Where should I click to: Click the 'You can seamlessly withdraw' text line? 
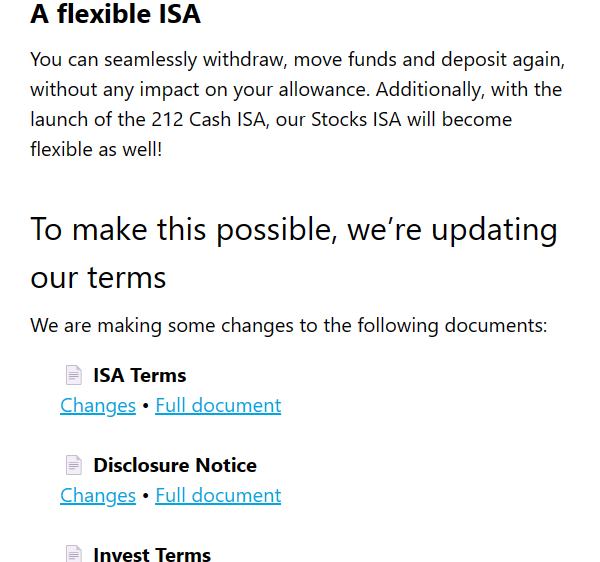298,60
